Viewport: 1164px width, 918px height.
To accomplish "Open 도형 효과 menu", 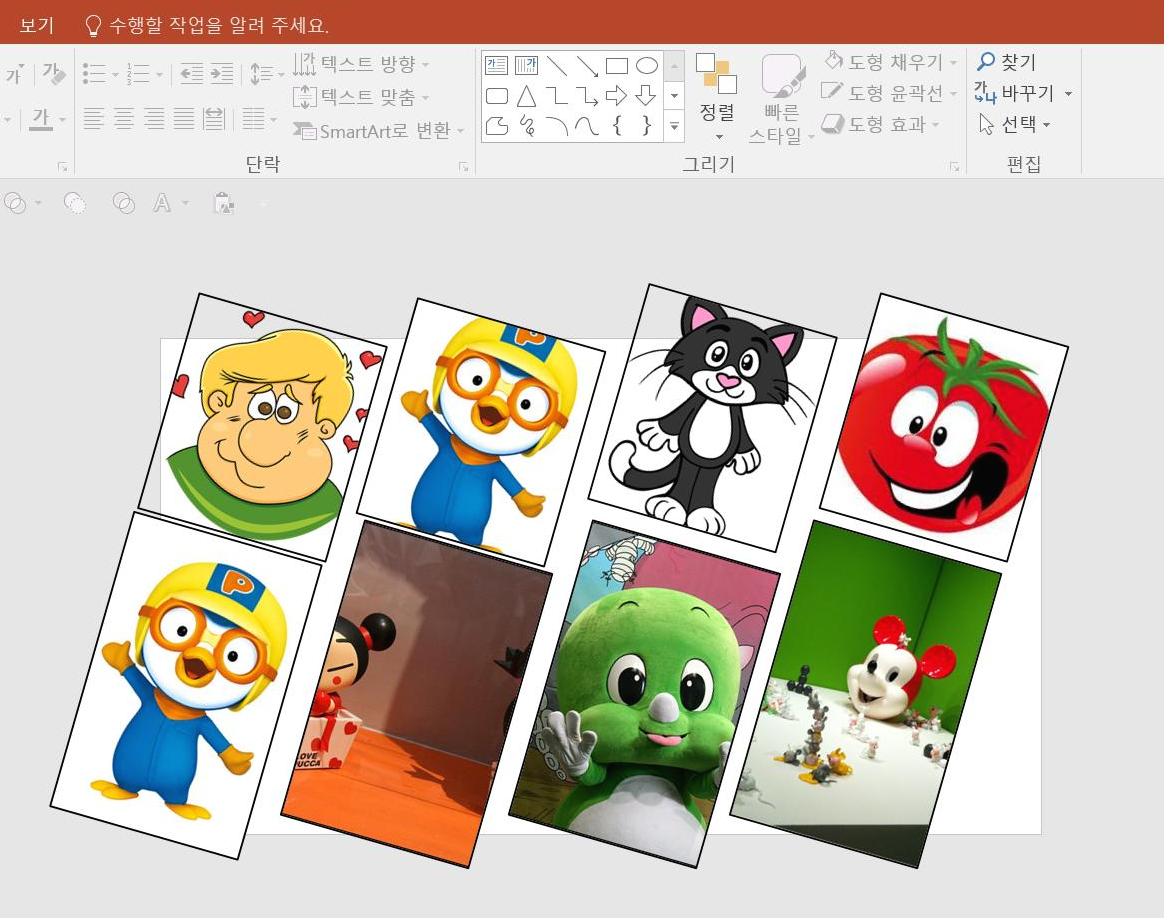I will [x=881, y=124].
